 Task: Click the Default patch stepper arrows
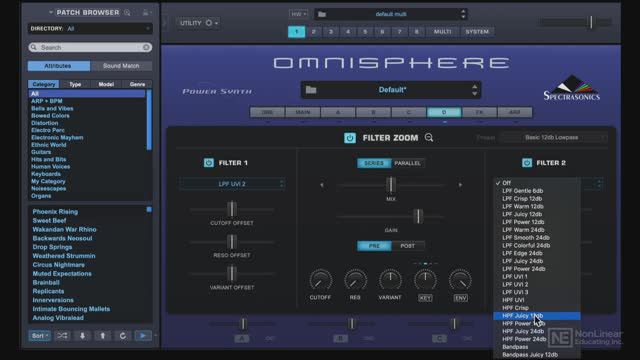point(474,90)
